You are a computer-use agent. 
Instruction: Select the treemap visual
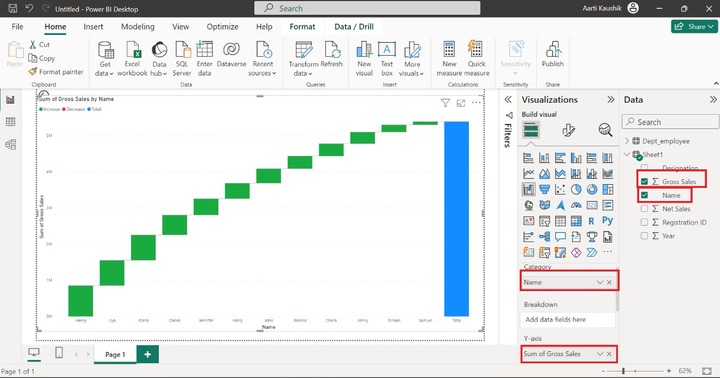[x=608, y=189]
